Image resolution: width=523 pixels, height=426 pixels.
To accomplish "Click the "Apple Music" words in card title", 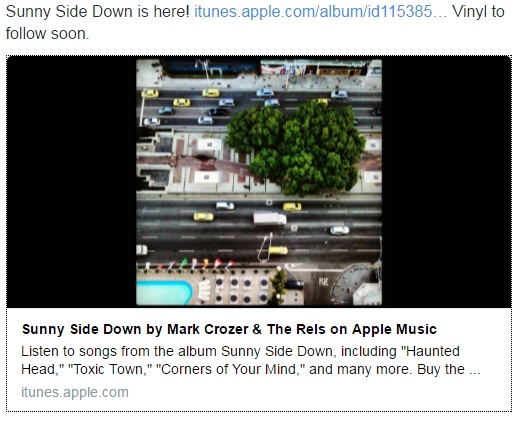I will [394, 329].
